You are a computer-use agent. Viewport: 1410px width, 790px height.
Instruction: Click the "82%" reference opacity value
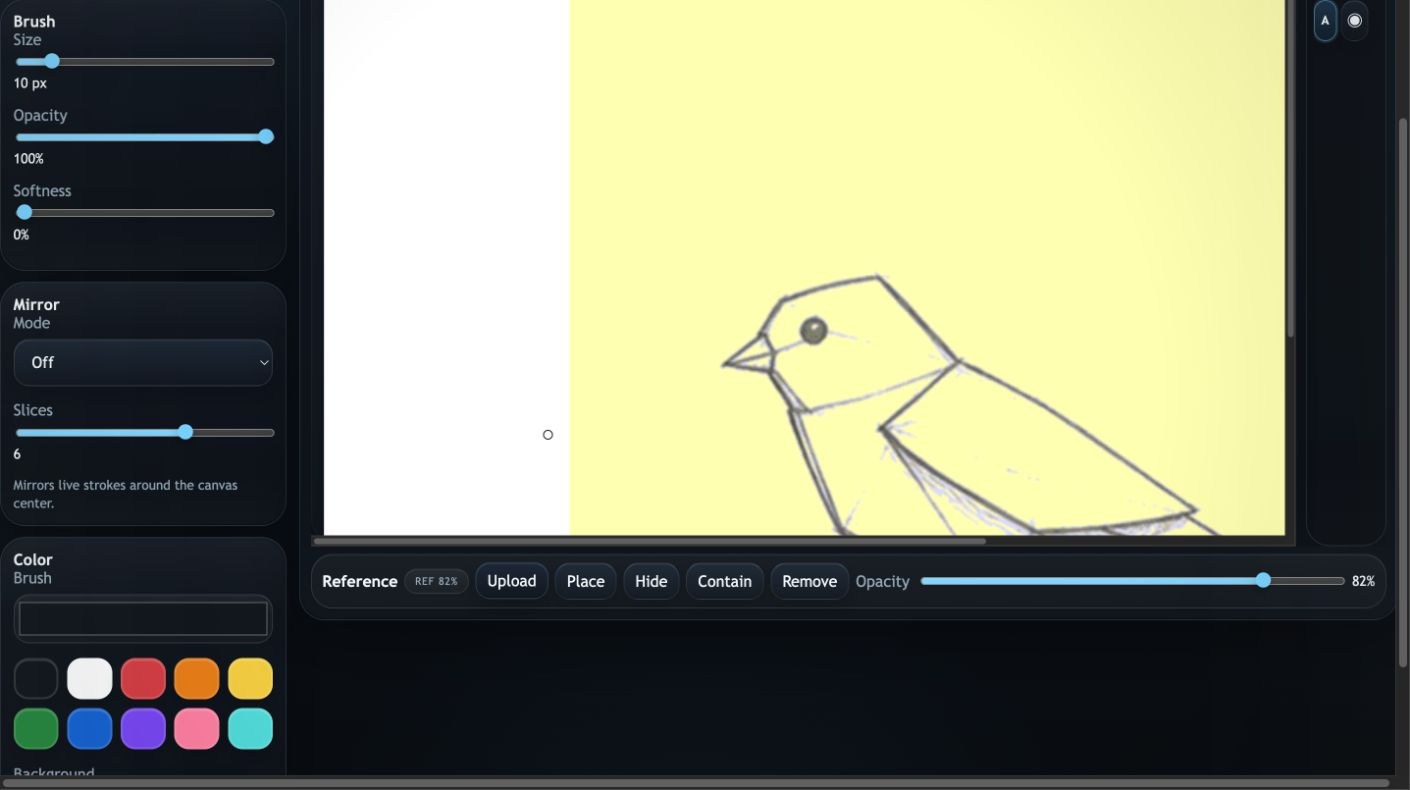(x=1363, y=581)
